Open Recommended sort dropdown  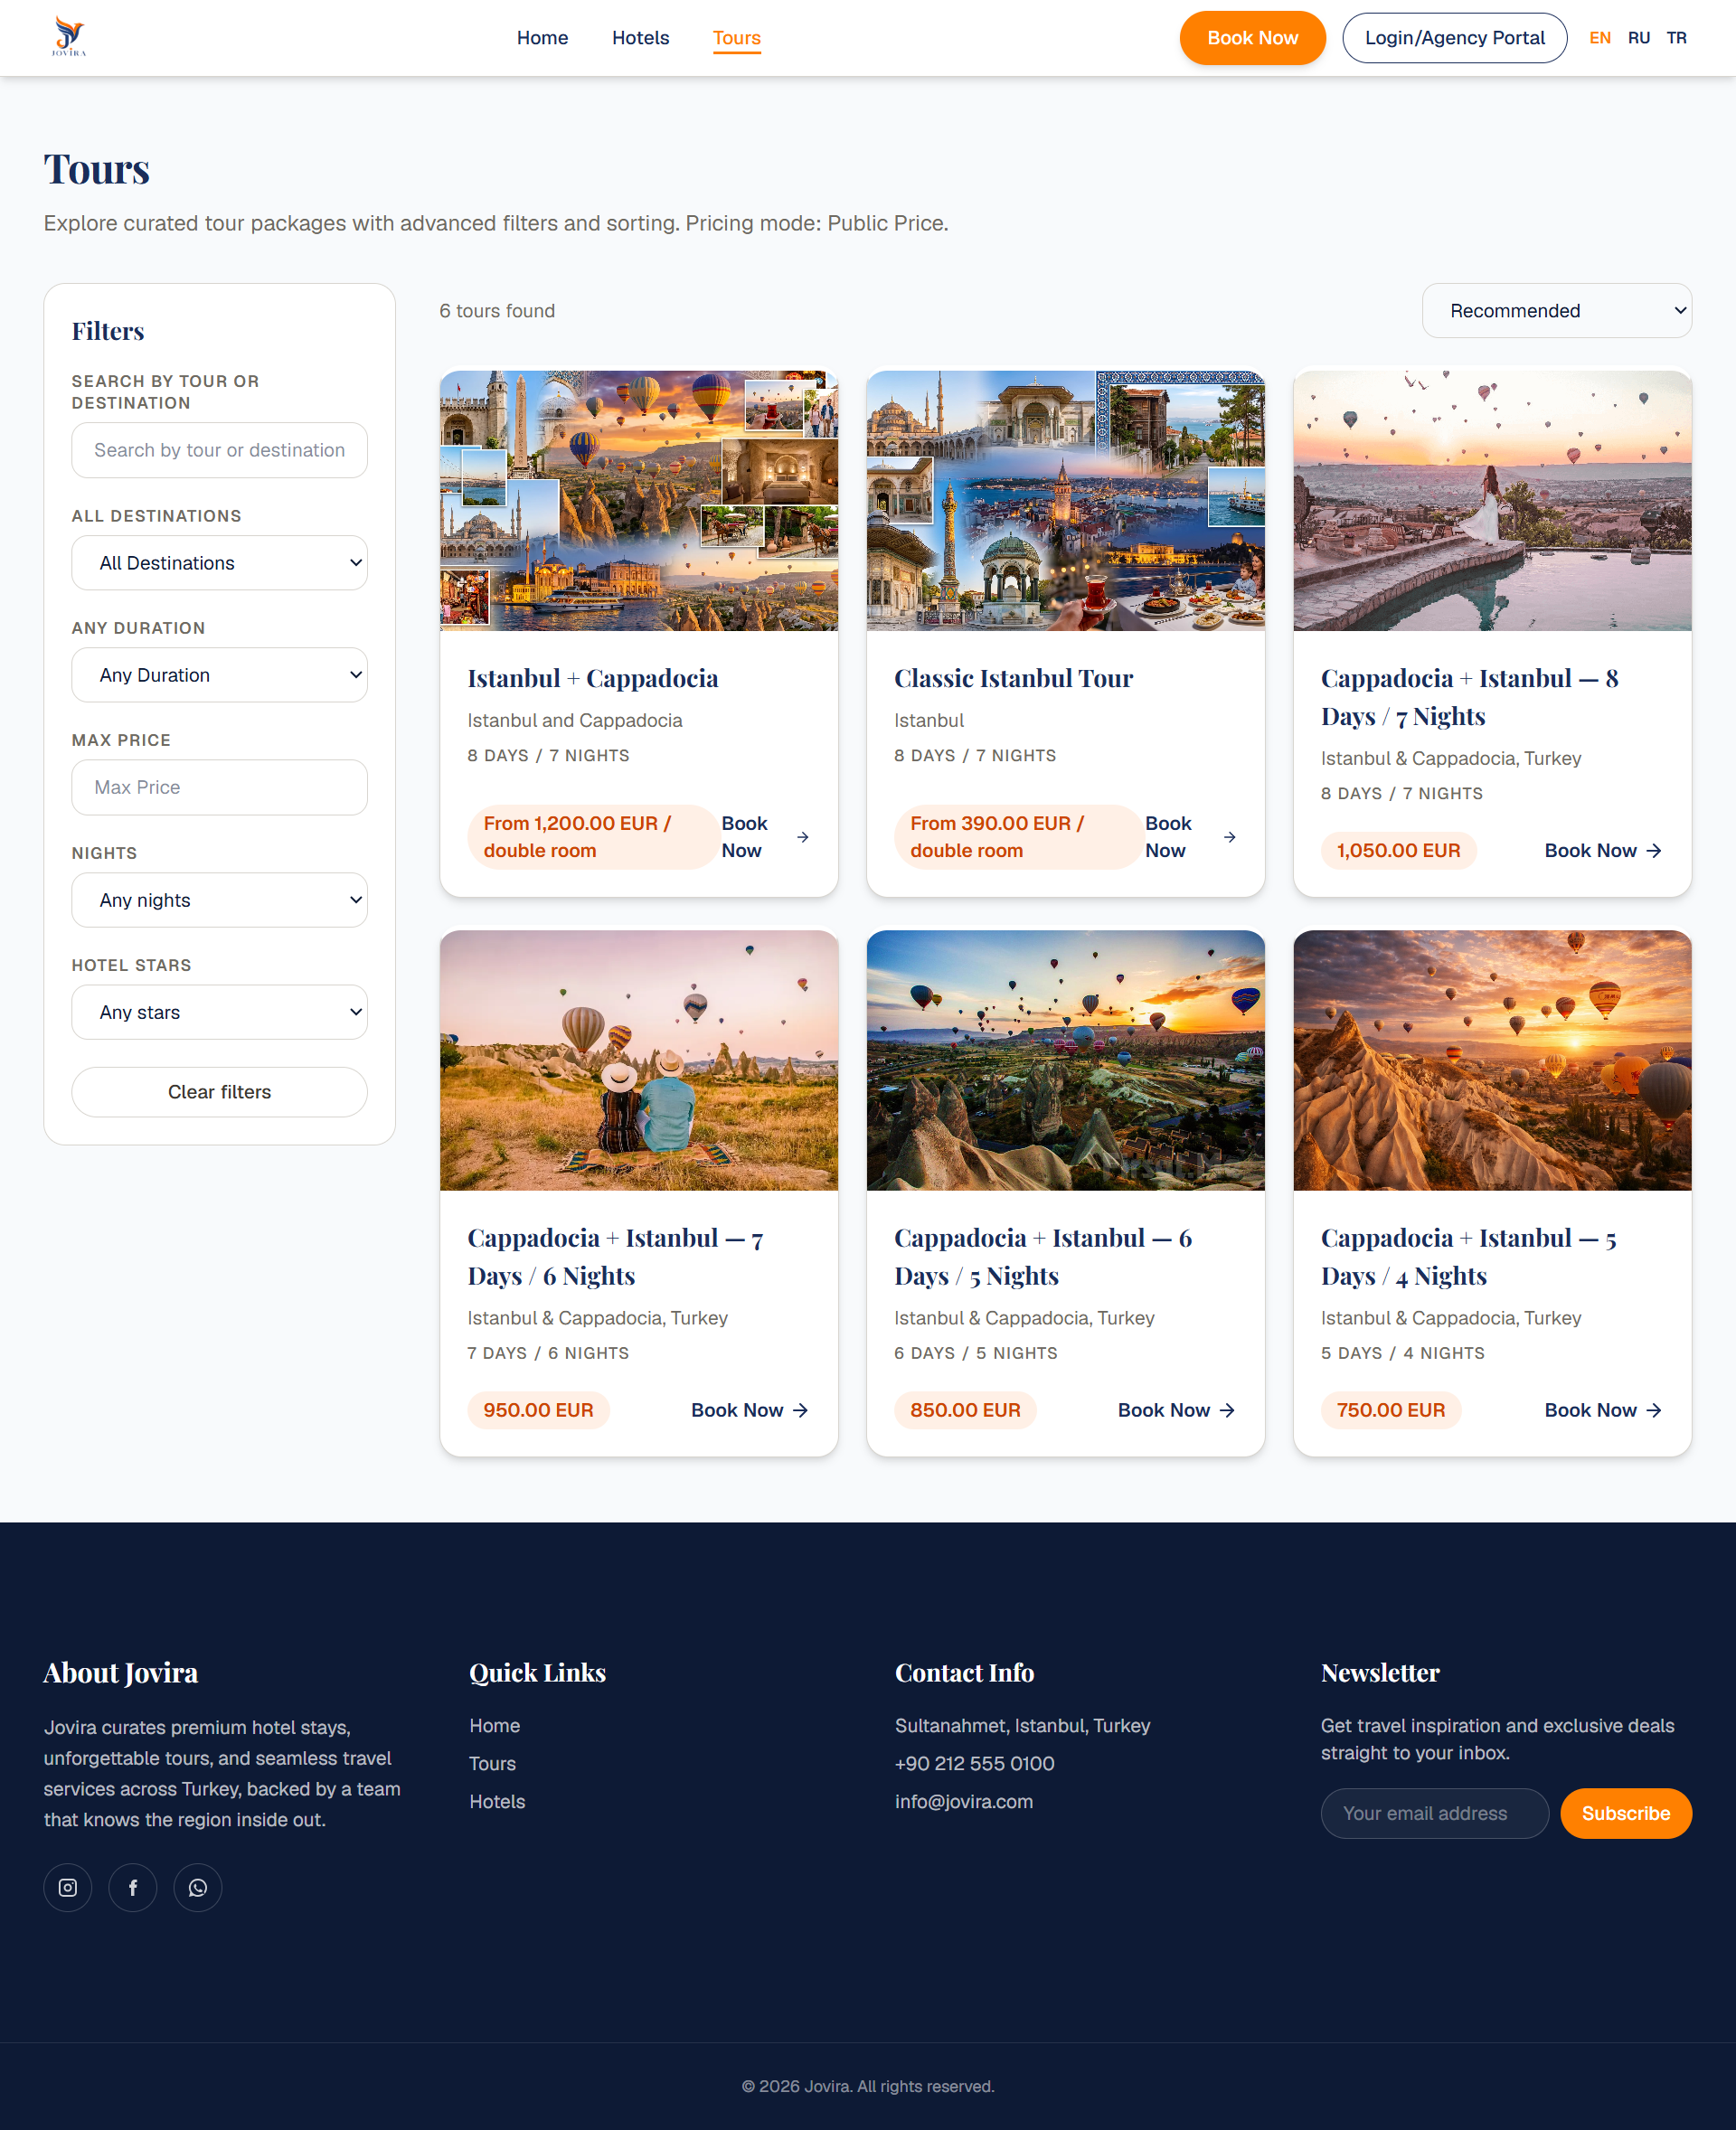click(x=1556, y=311)
